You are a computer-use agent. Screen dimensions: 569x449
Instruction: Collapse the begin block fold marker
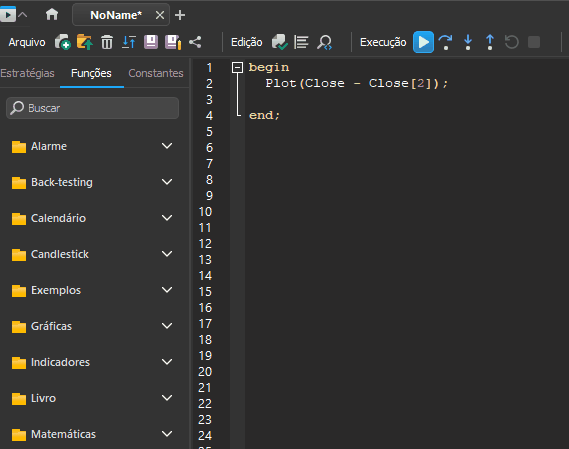click(237, 67)
